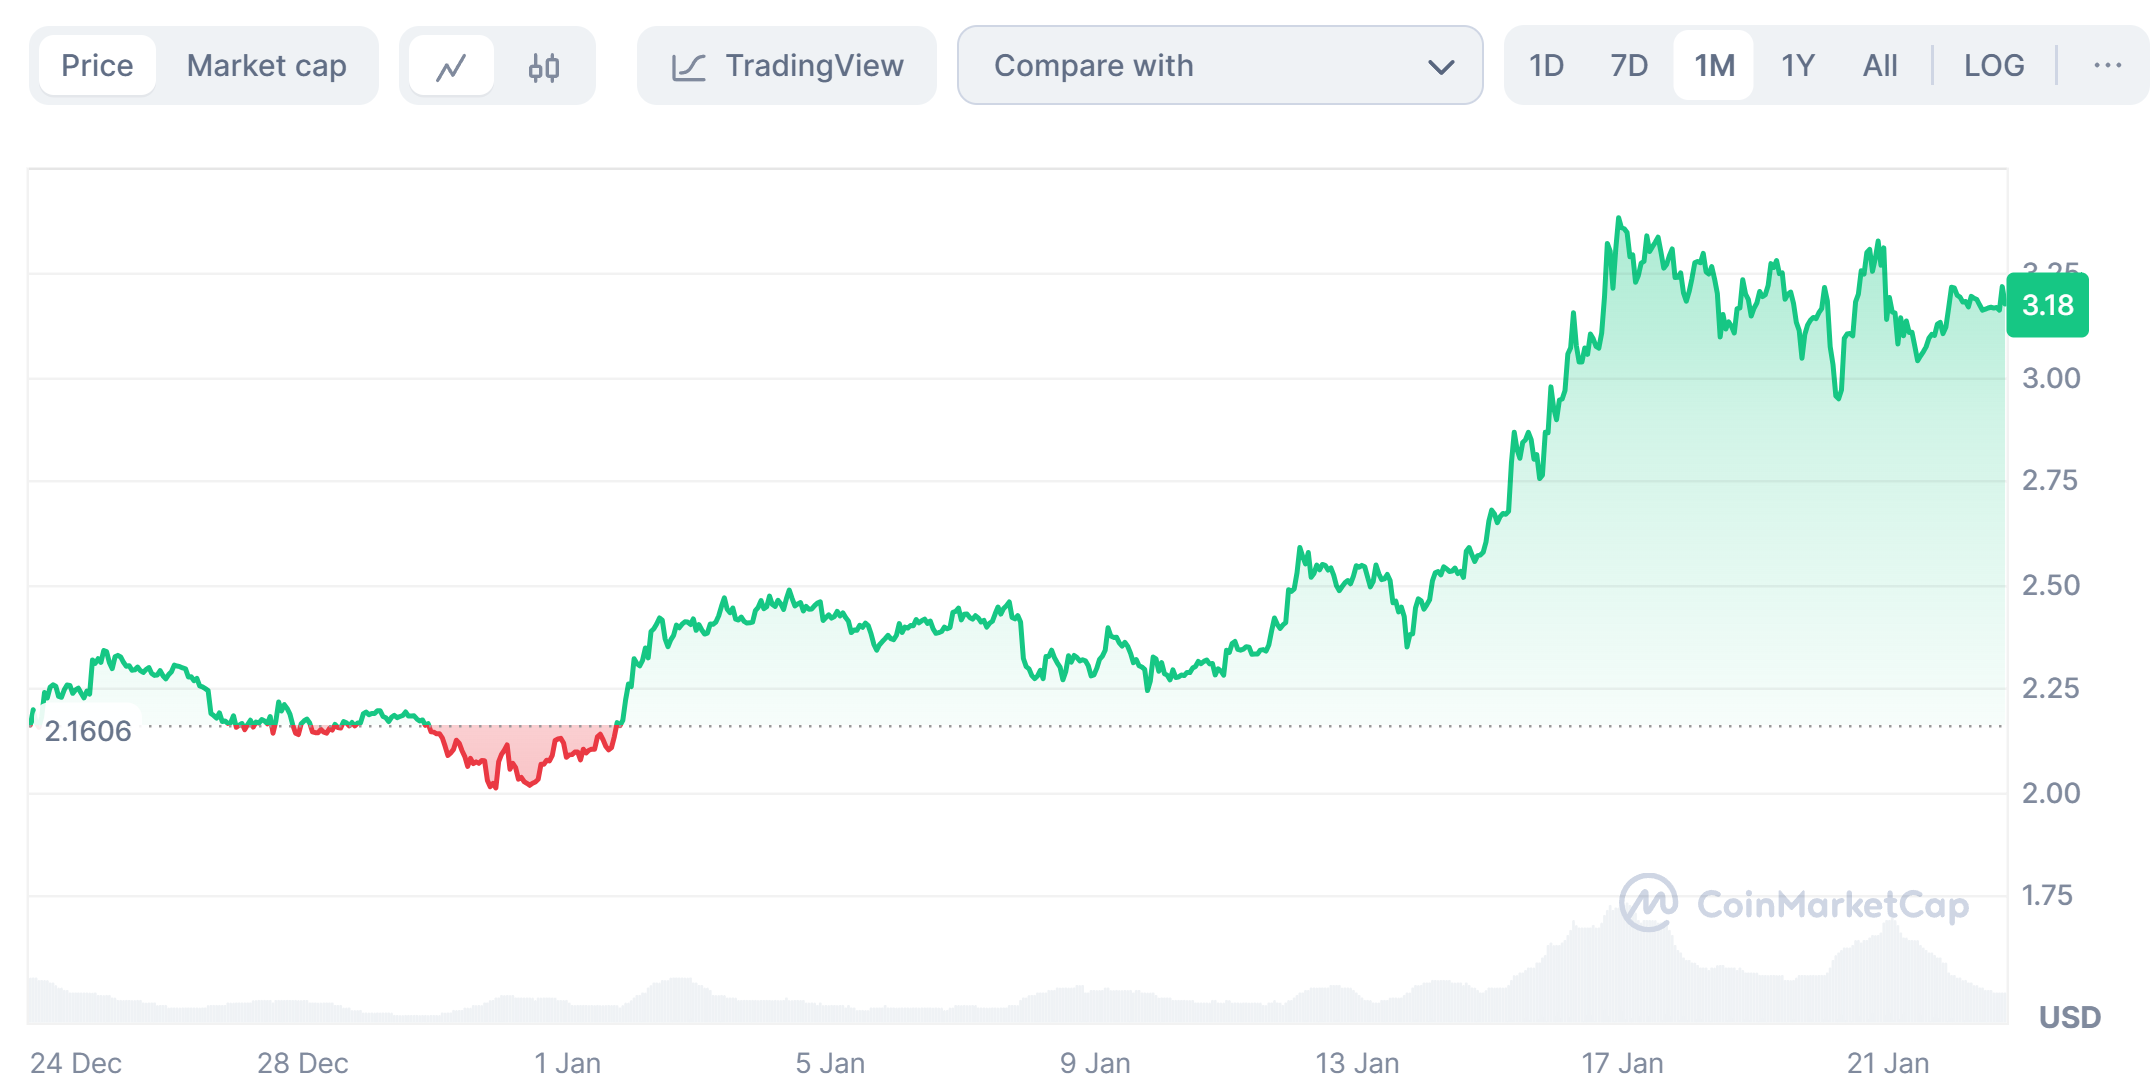This screenshot has width=2156, height=1084.
Task: Select the 1M time range
Action: [1714, 66]
